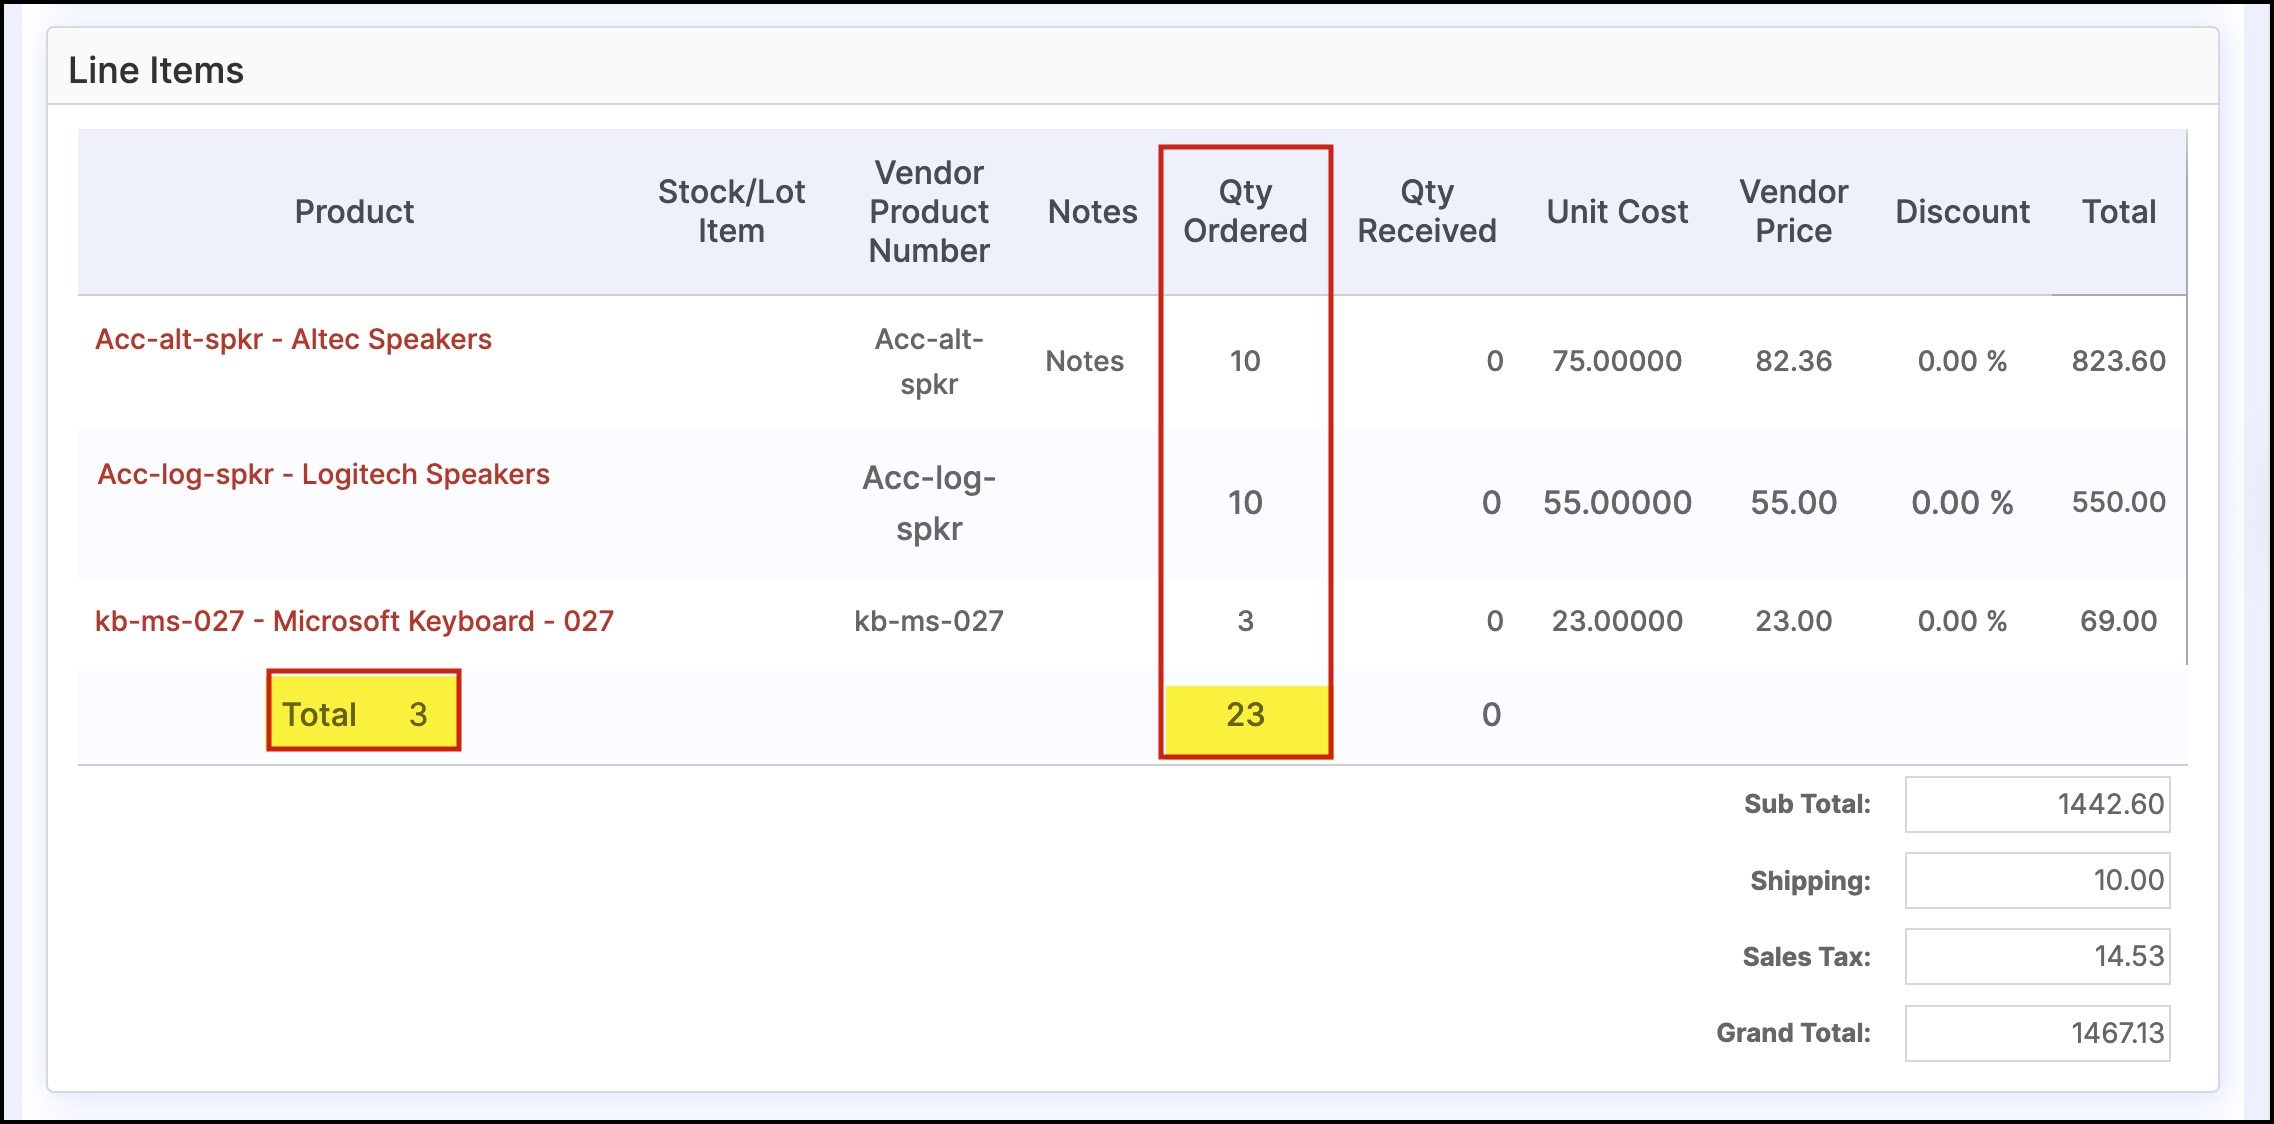Click the Vendor Product Number column header

pyautogui.click(x=929, y=211)
